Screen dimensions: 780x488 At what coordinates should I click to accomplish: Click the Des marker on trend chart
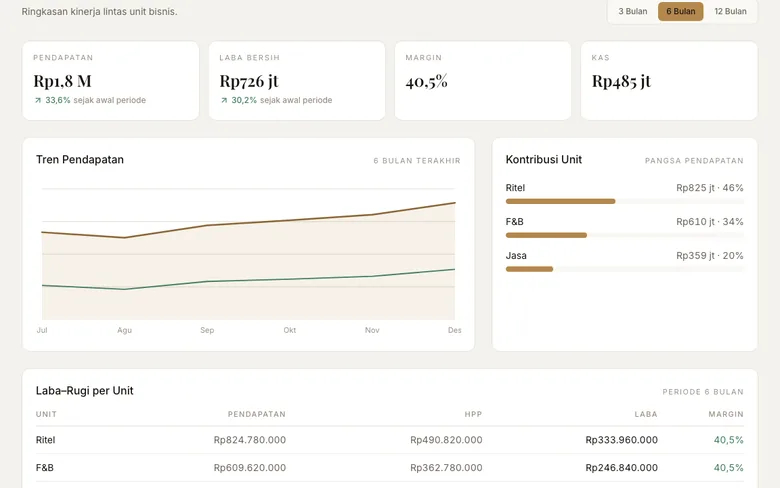(x=454, y=330)
